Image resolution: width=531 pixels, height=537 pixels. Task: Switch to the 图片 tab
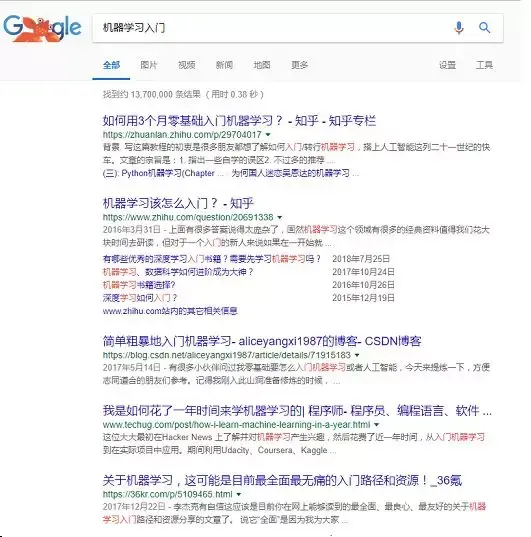click(x=149, y=65)
